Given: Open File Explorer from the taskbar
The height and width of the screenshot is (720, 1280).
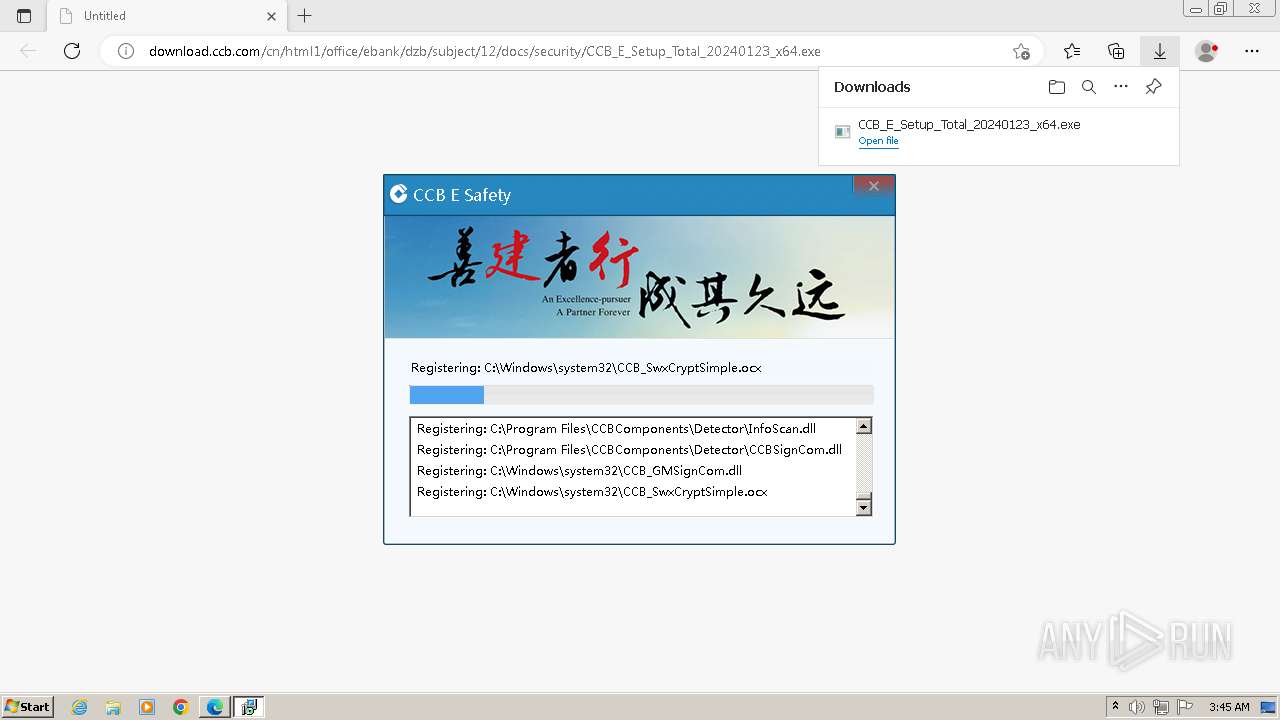Looking at the screenshot, I should pyautogui.click(x=113, y=707).
